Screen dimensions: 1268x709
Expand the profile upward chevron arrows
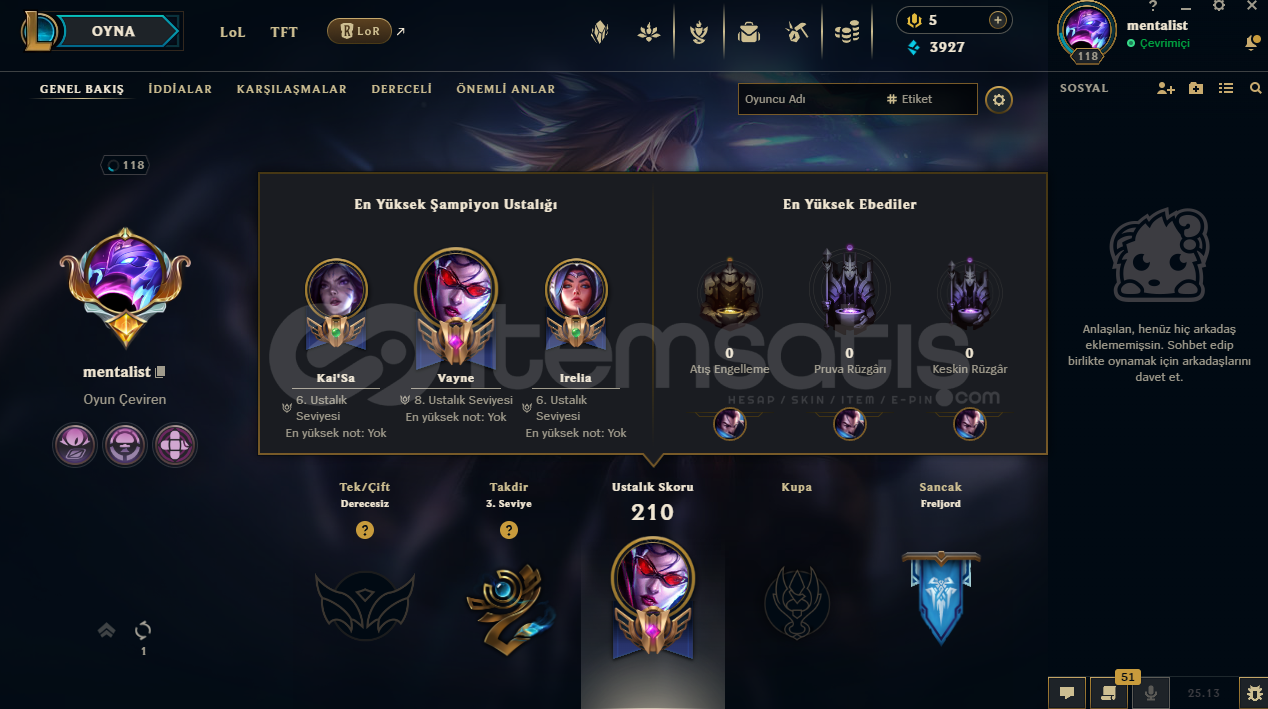107,630
